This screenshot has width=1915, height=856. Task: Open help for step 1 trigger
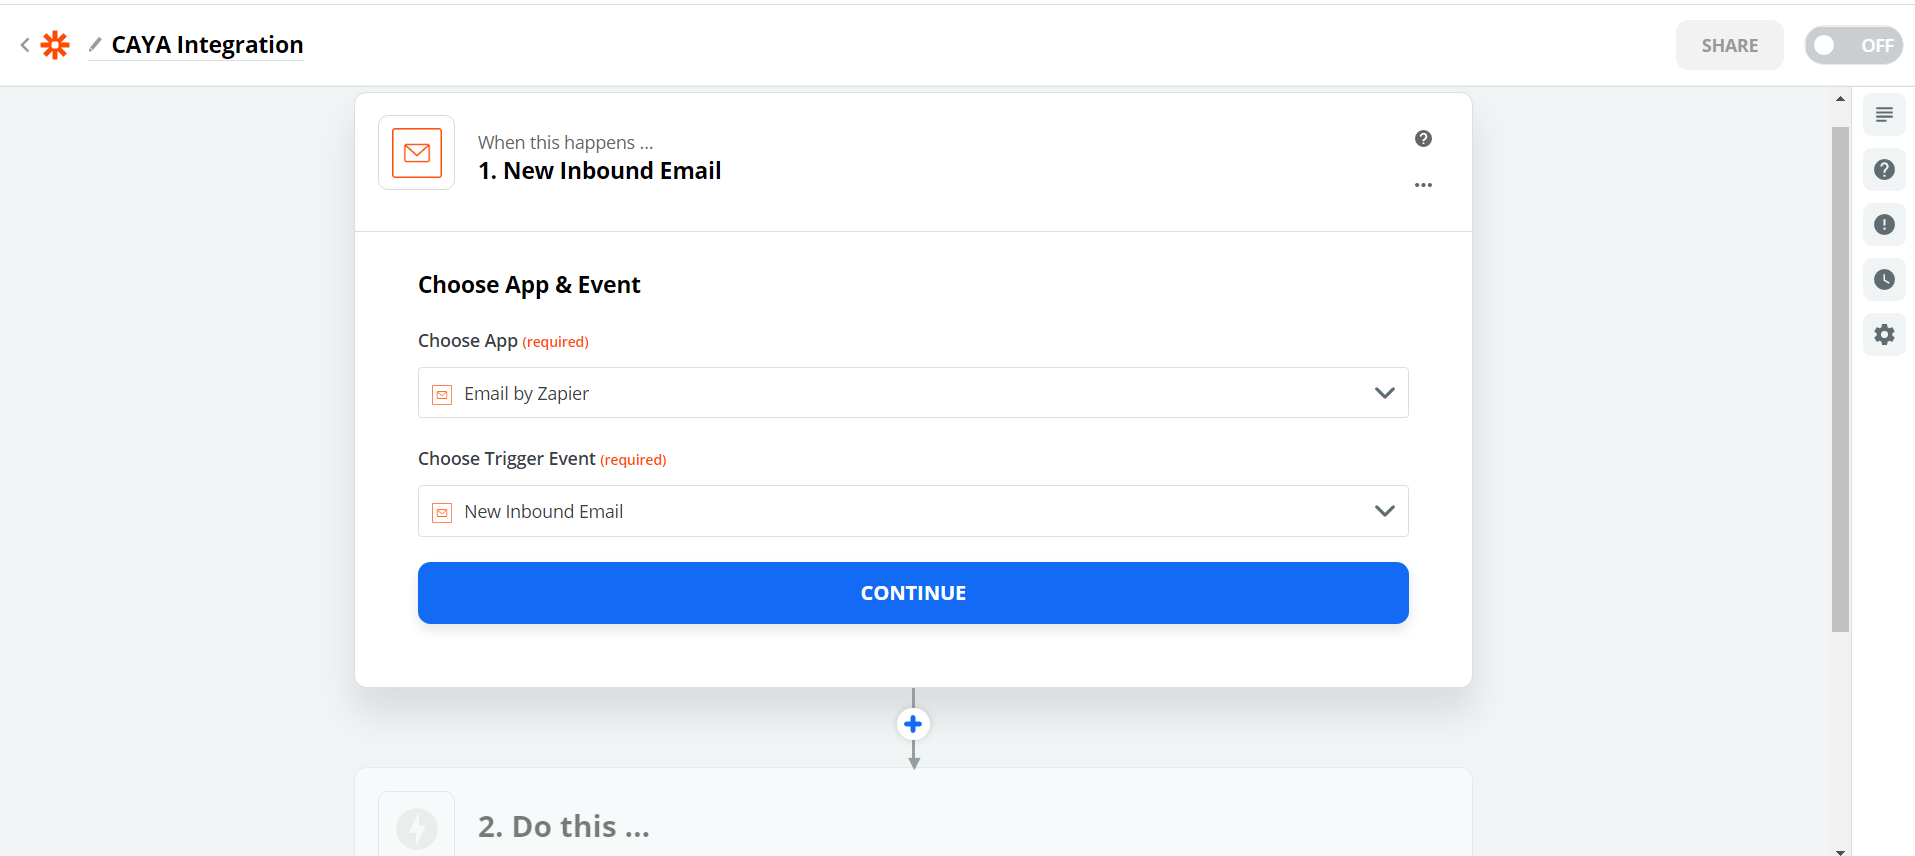(1423, 139)
